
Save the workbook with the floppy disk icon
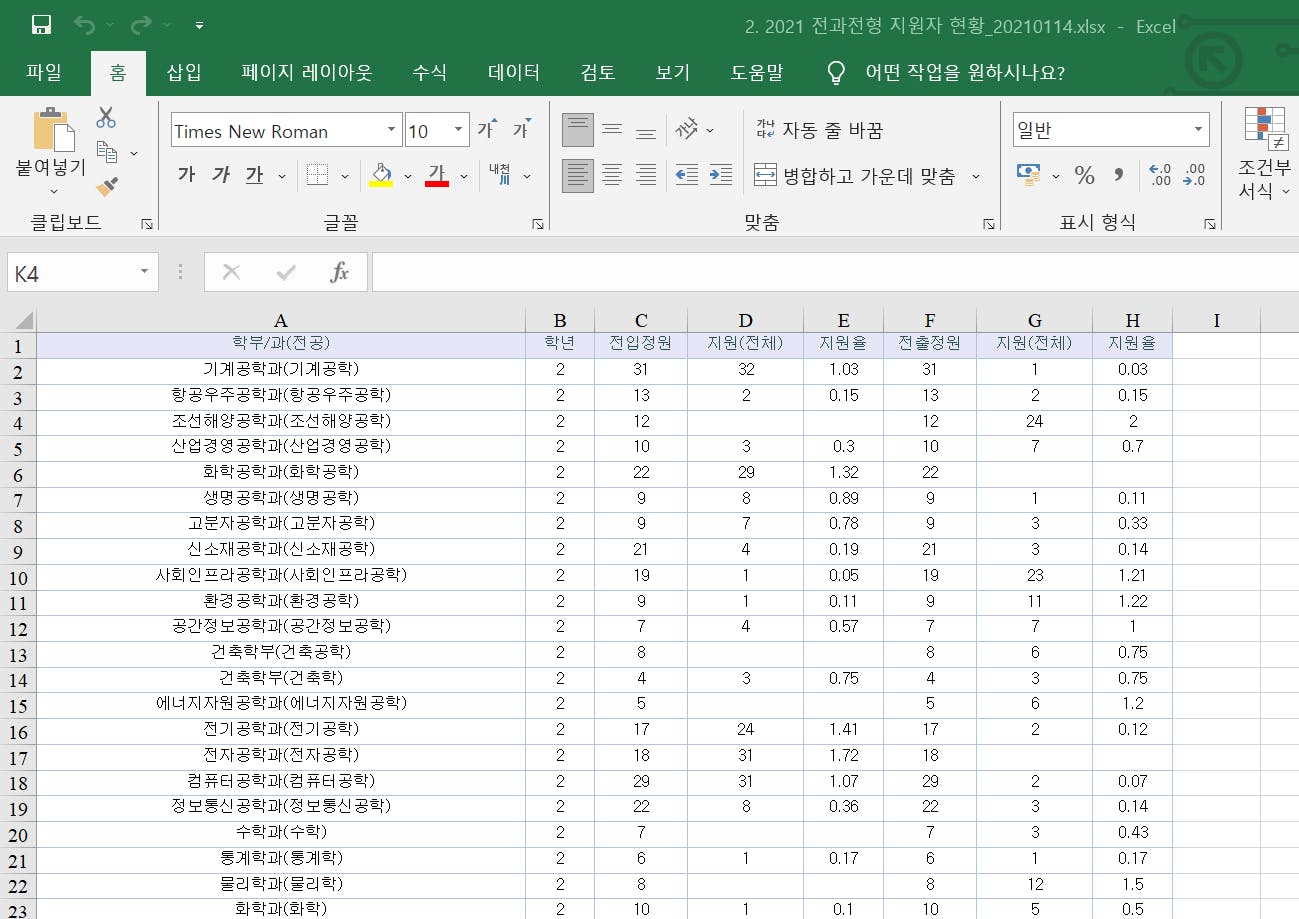click(41, 25)
